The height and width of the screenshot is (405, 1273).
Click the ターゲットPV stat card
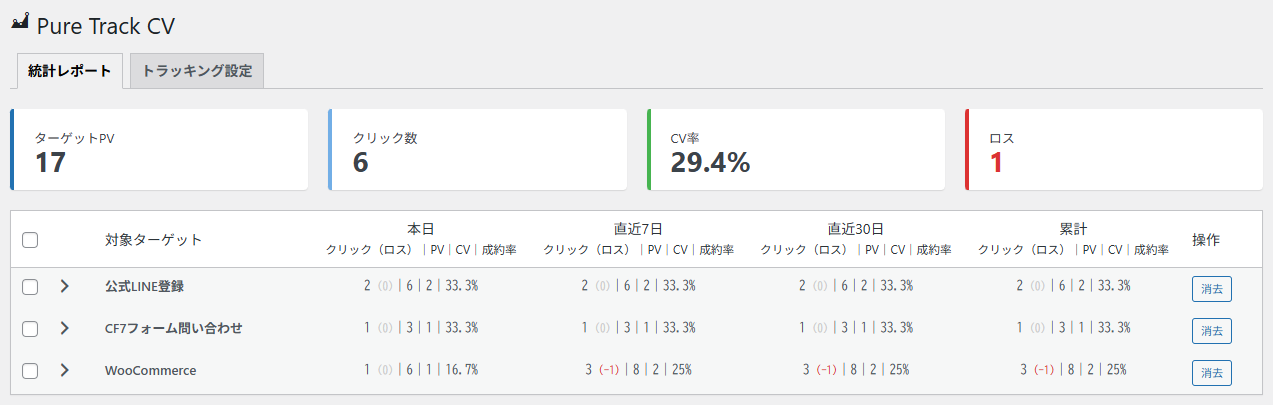click(x=160, y=150)
